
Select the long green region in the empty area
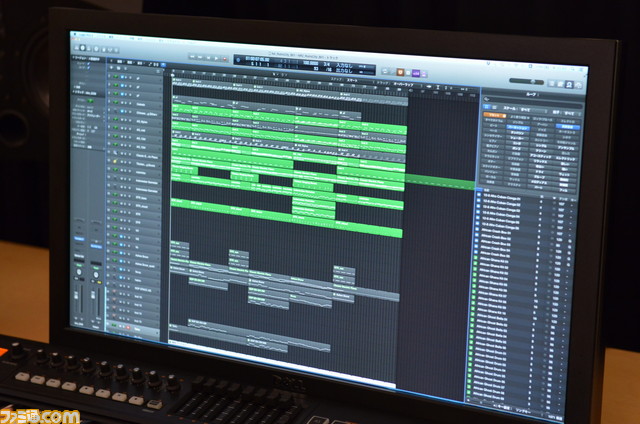[x=440, y=182]
